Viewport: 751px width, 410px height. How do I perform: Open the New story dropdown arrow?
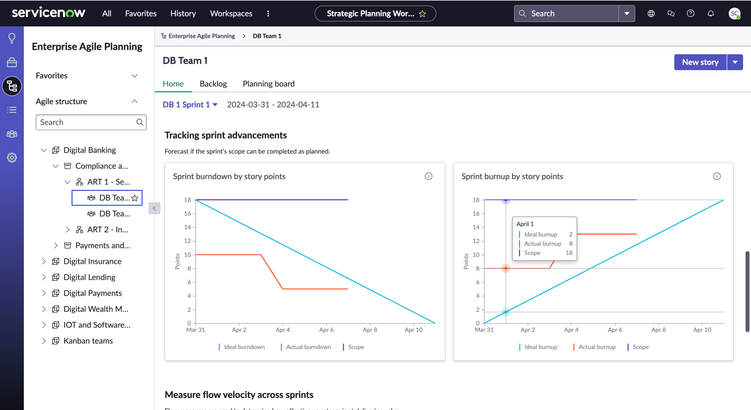[735, 62]
